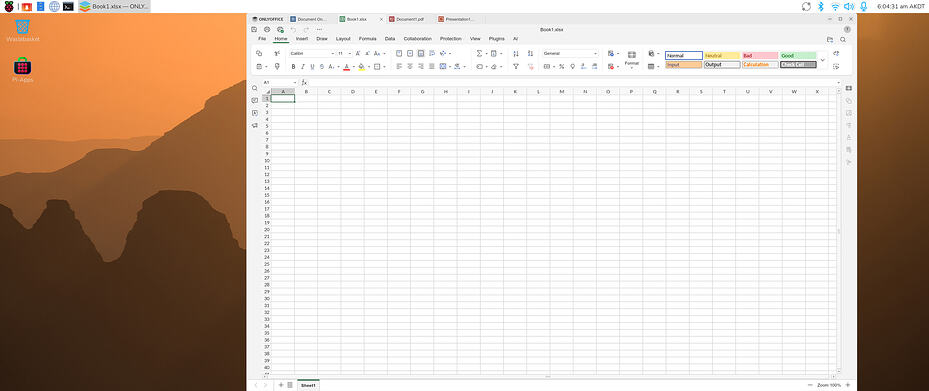This screenshot has width=929, height=391.
Task: Decrease font size with the A-down icon
Action: click(367, 53)
